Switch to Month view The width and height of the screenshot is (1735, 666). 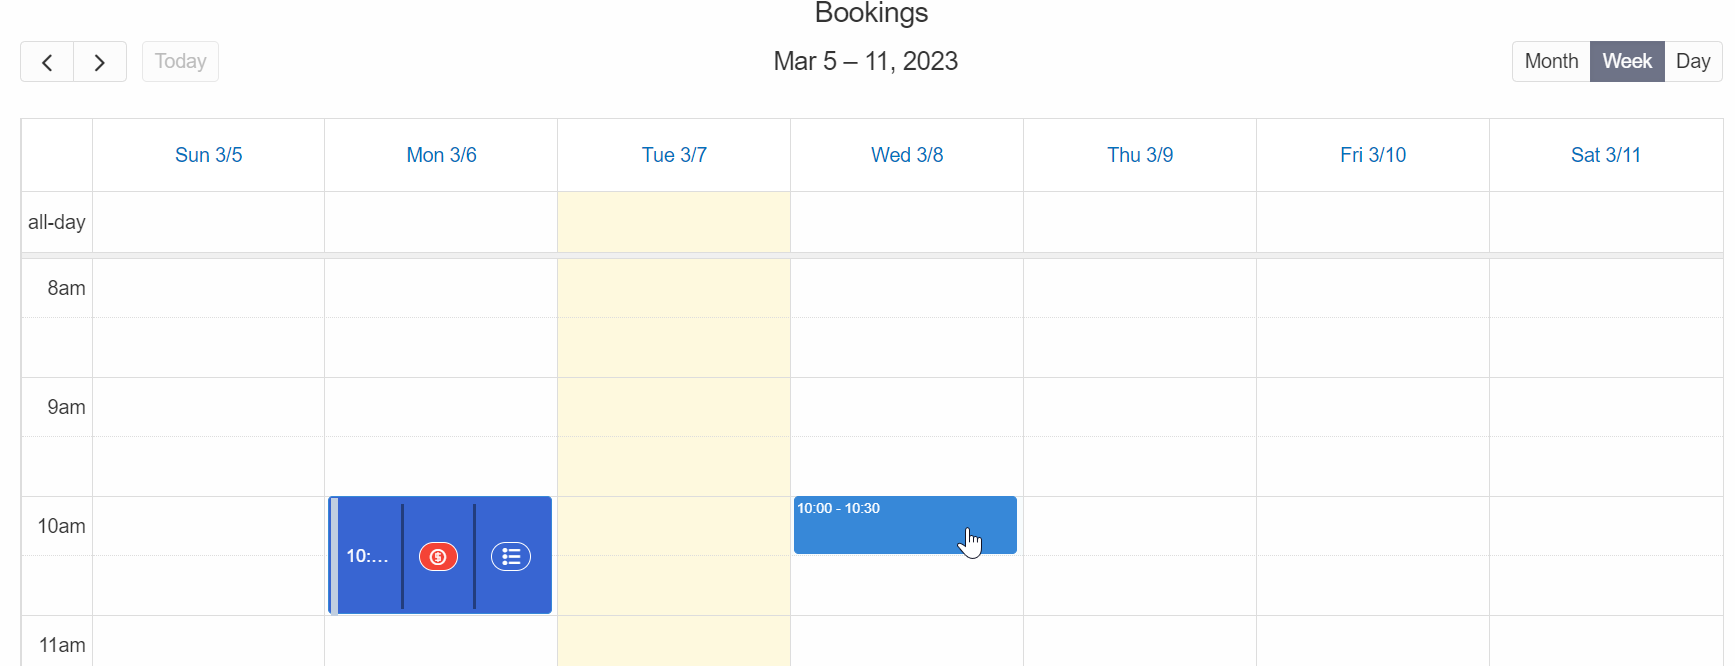pyautogui.click(x=1551, y=62)
